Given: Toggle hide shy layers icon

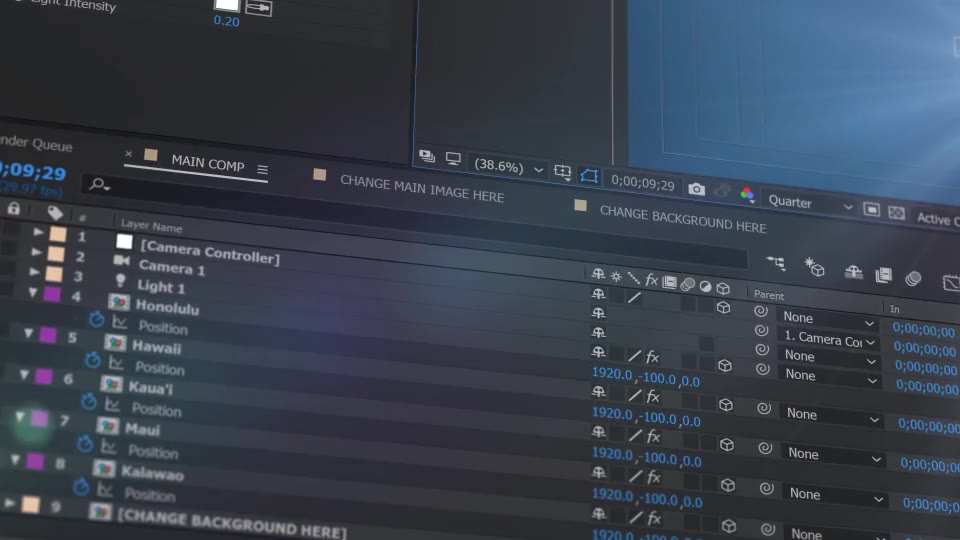Looking at the screenshot, I should pos(853,272).
